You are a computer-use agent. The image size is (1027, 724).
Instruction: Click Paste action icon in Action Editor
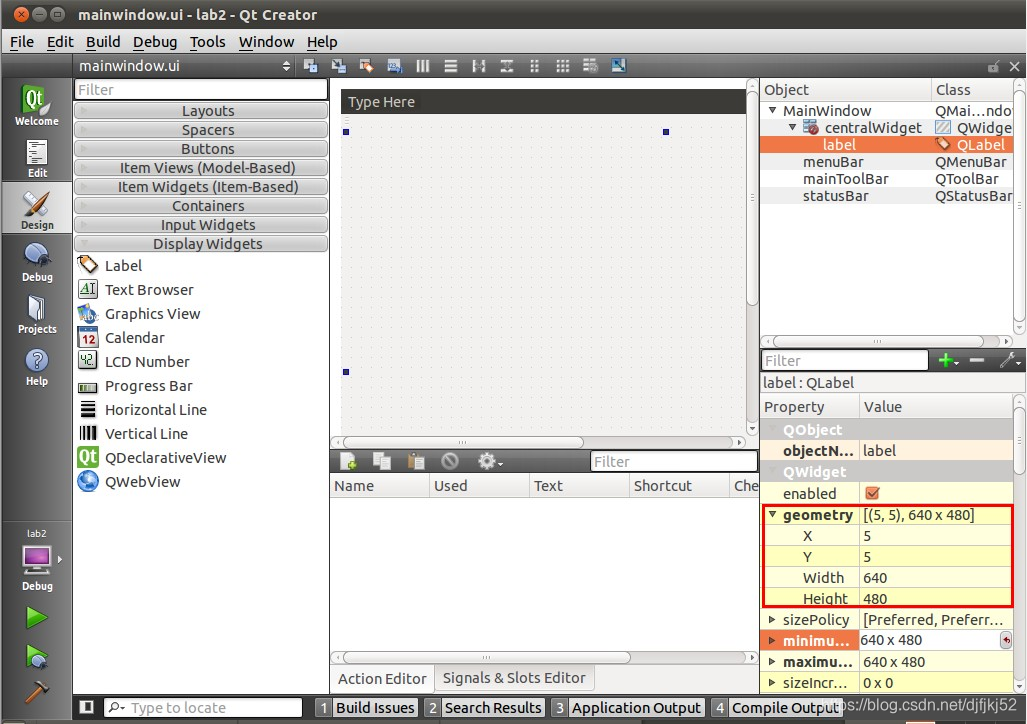(x=416, y=461)
